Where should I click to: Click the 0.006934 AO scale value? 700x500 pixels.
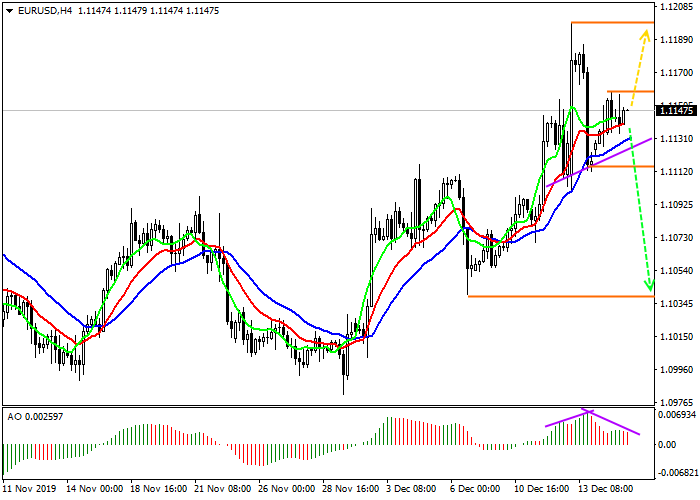678,414
